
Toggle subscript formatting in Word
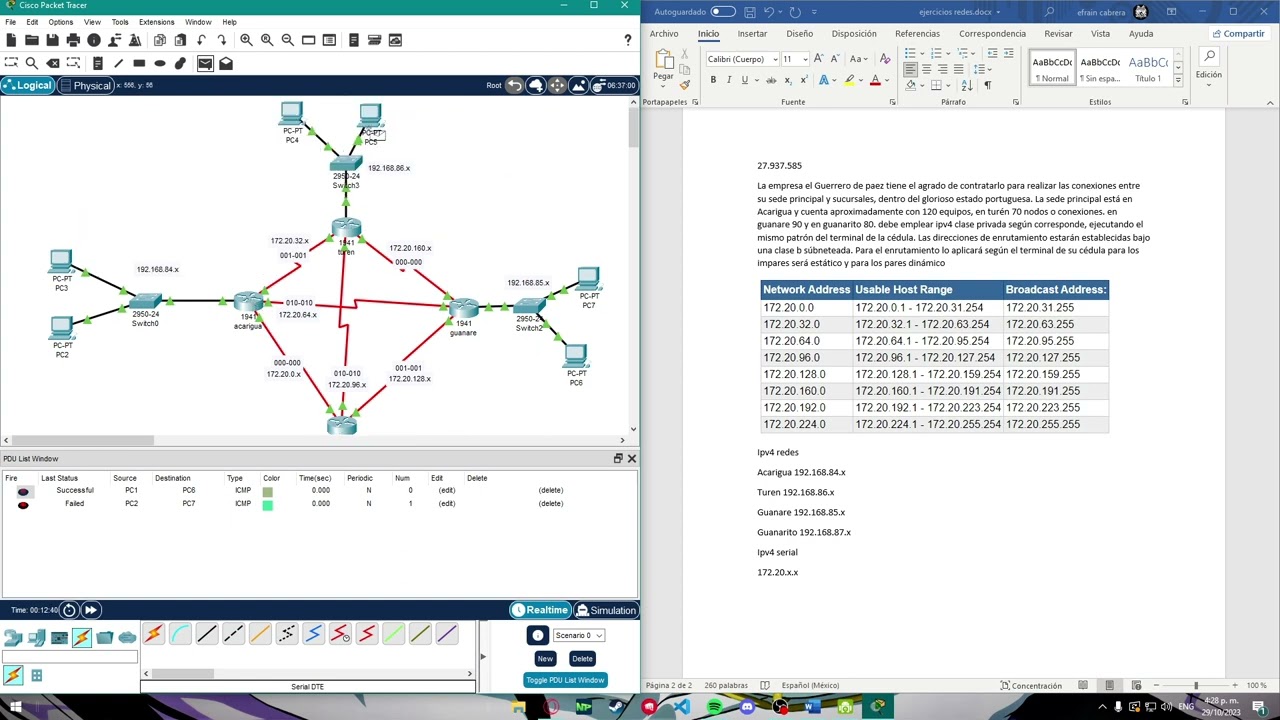pyautogui.click(x=786, y=80)
